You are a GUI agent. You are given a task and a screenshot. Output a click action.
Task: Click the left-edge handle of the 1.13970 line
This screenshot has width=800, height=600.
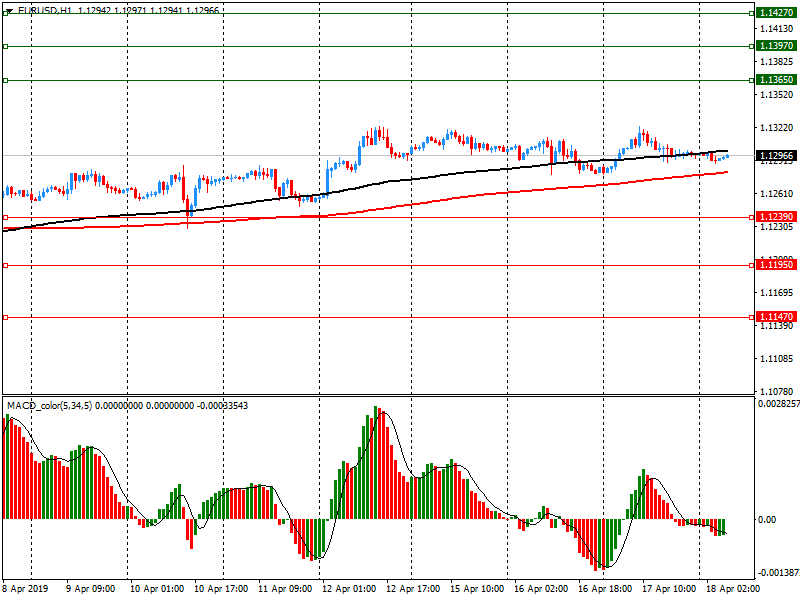pos(5,46)
